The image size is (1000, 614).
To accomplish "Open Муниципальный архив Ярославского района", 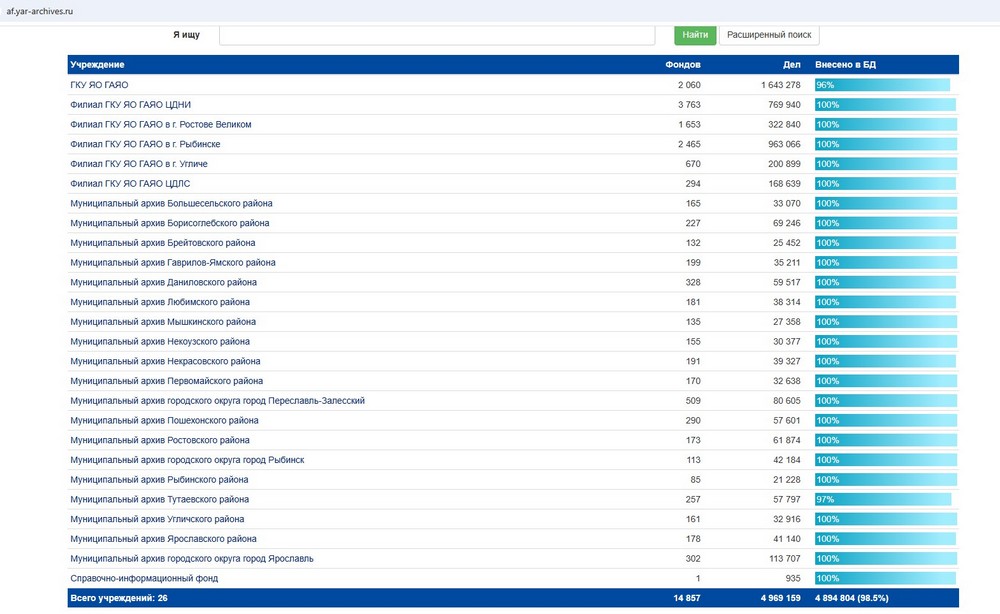I will [x=163, y=539].
